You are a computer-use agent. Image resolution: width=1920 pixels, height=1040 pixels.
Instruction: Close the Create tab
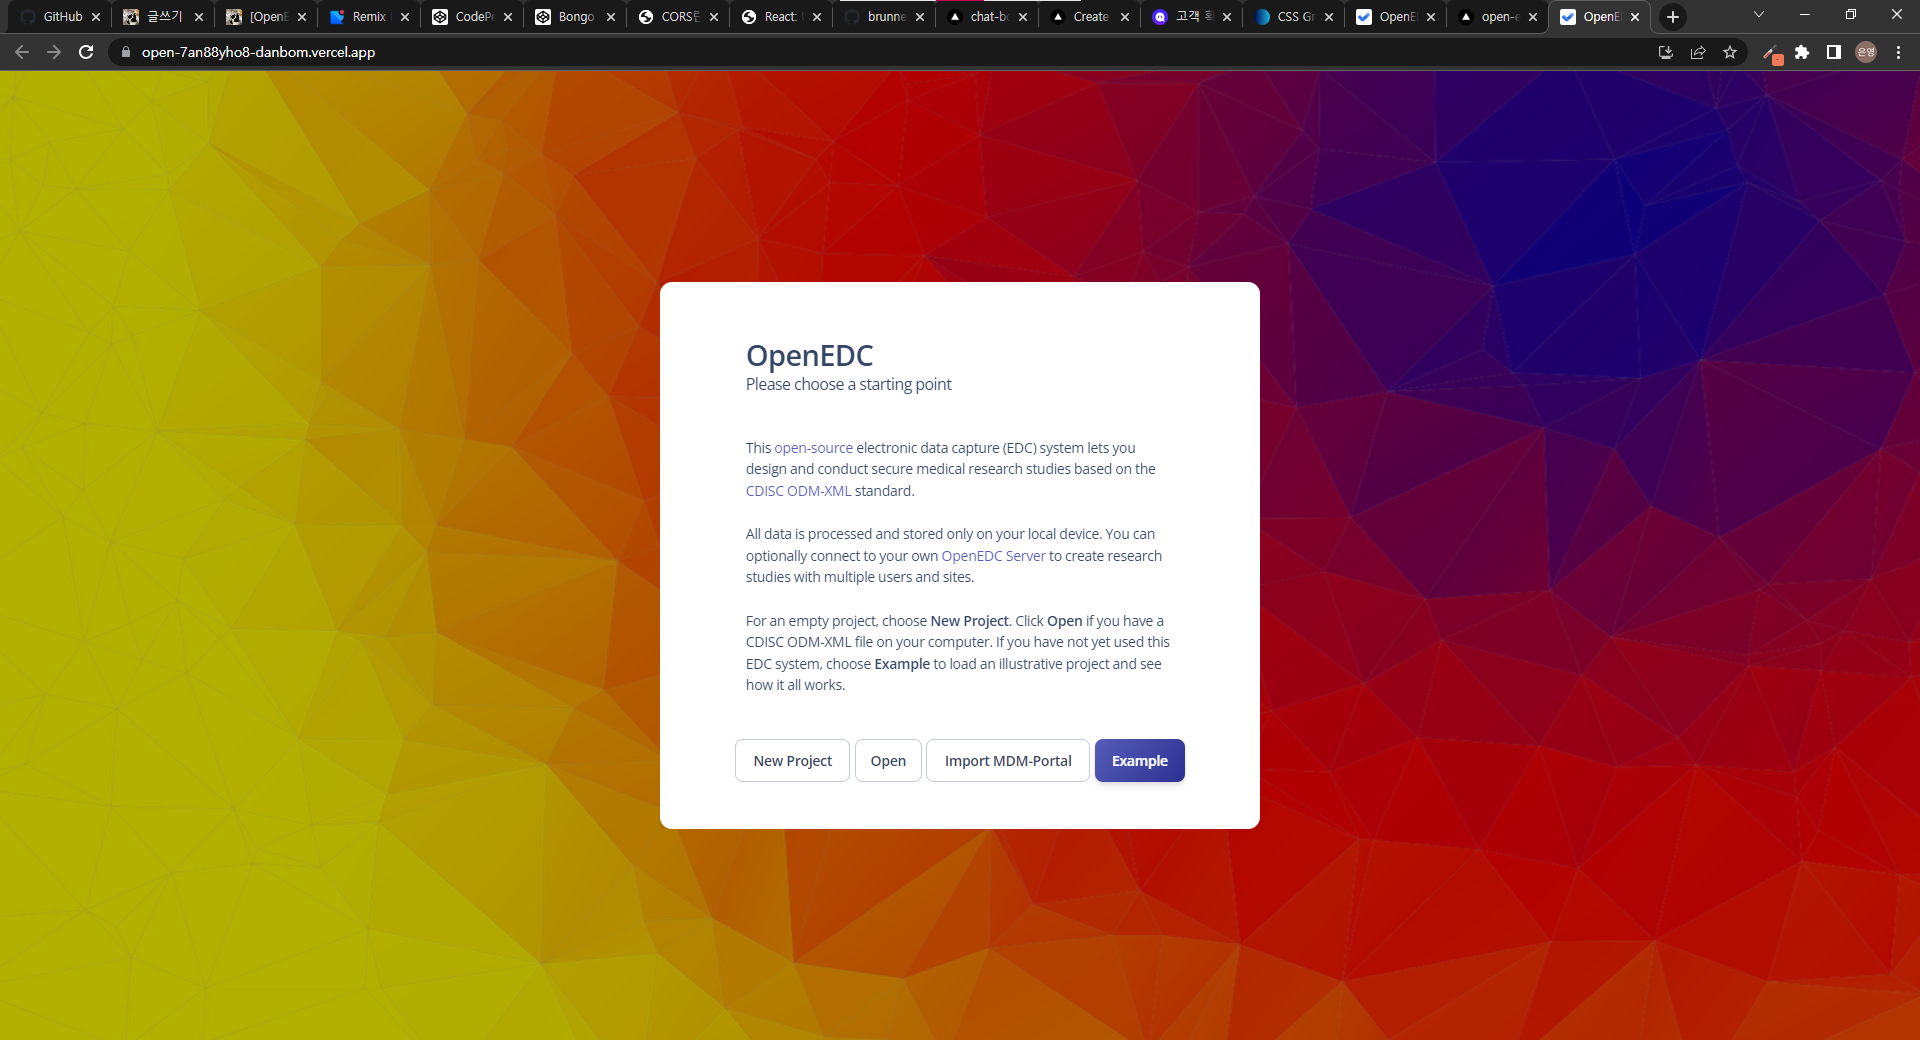pos(1125,17)
